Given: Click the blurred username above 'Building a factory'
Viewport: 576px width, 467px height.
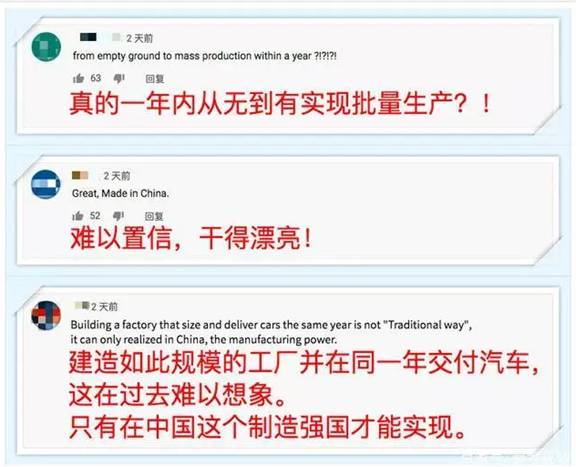Looking at the screenshot, I should click(82, 305).
